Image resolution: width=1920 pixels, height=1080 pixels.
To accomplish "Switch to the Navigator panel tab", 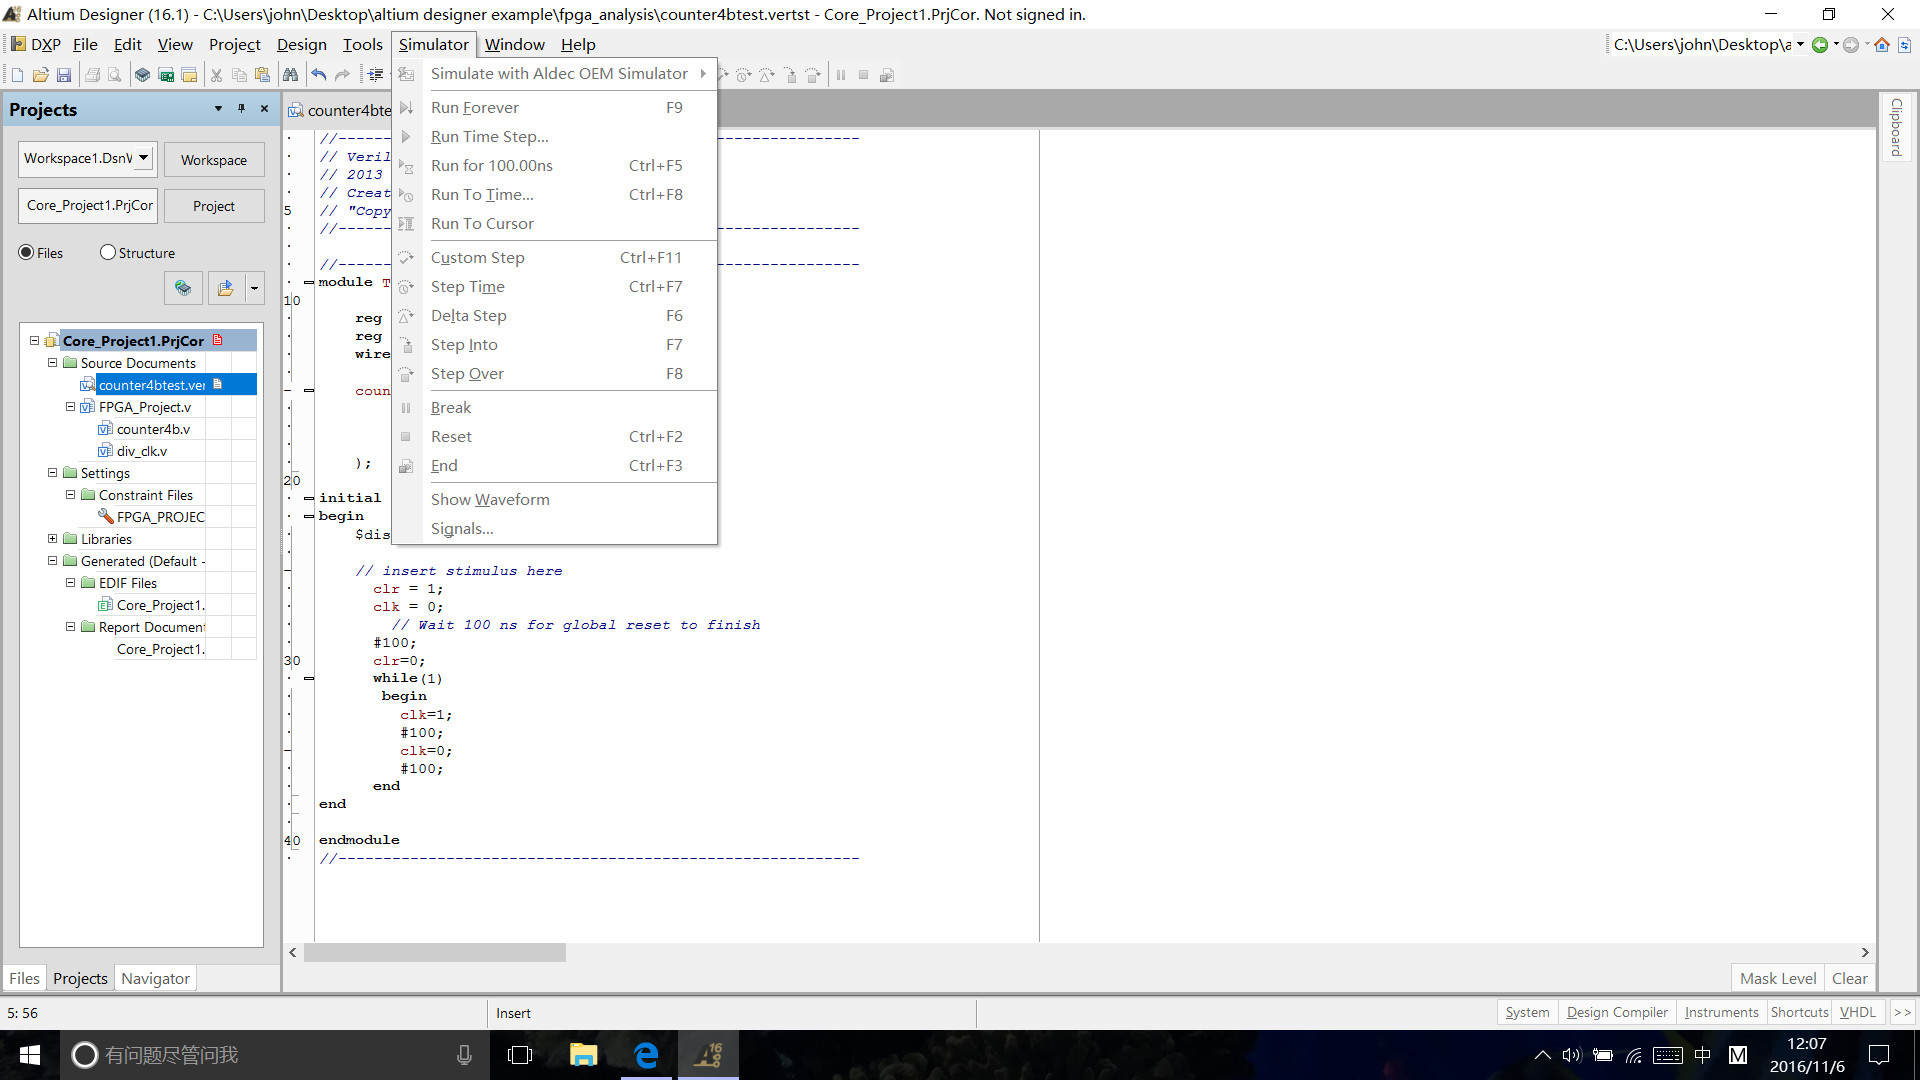I will pyautogui.click(x=155, y=979).
